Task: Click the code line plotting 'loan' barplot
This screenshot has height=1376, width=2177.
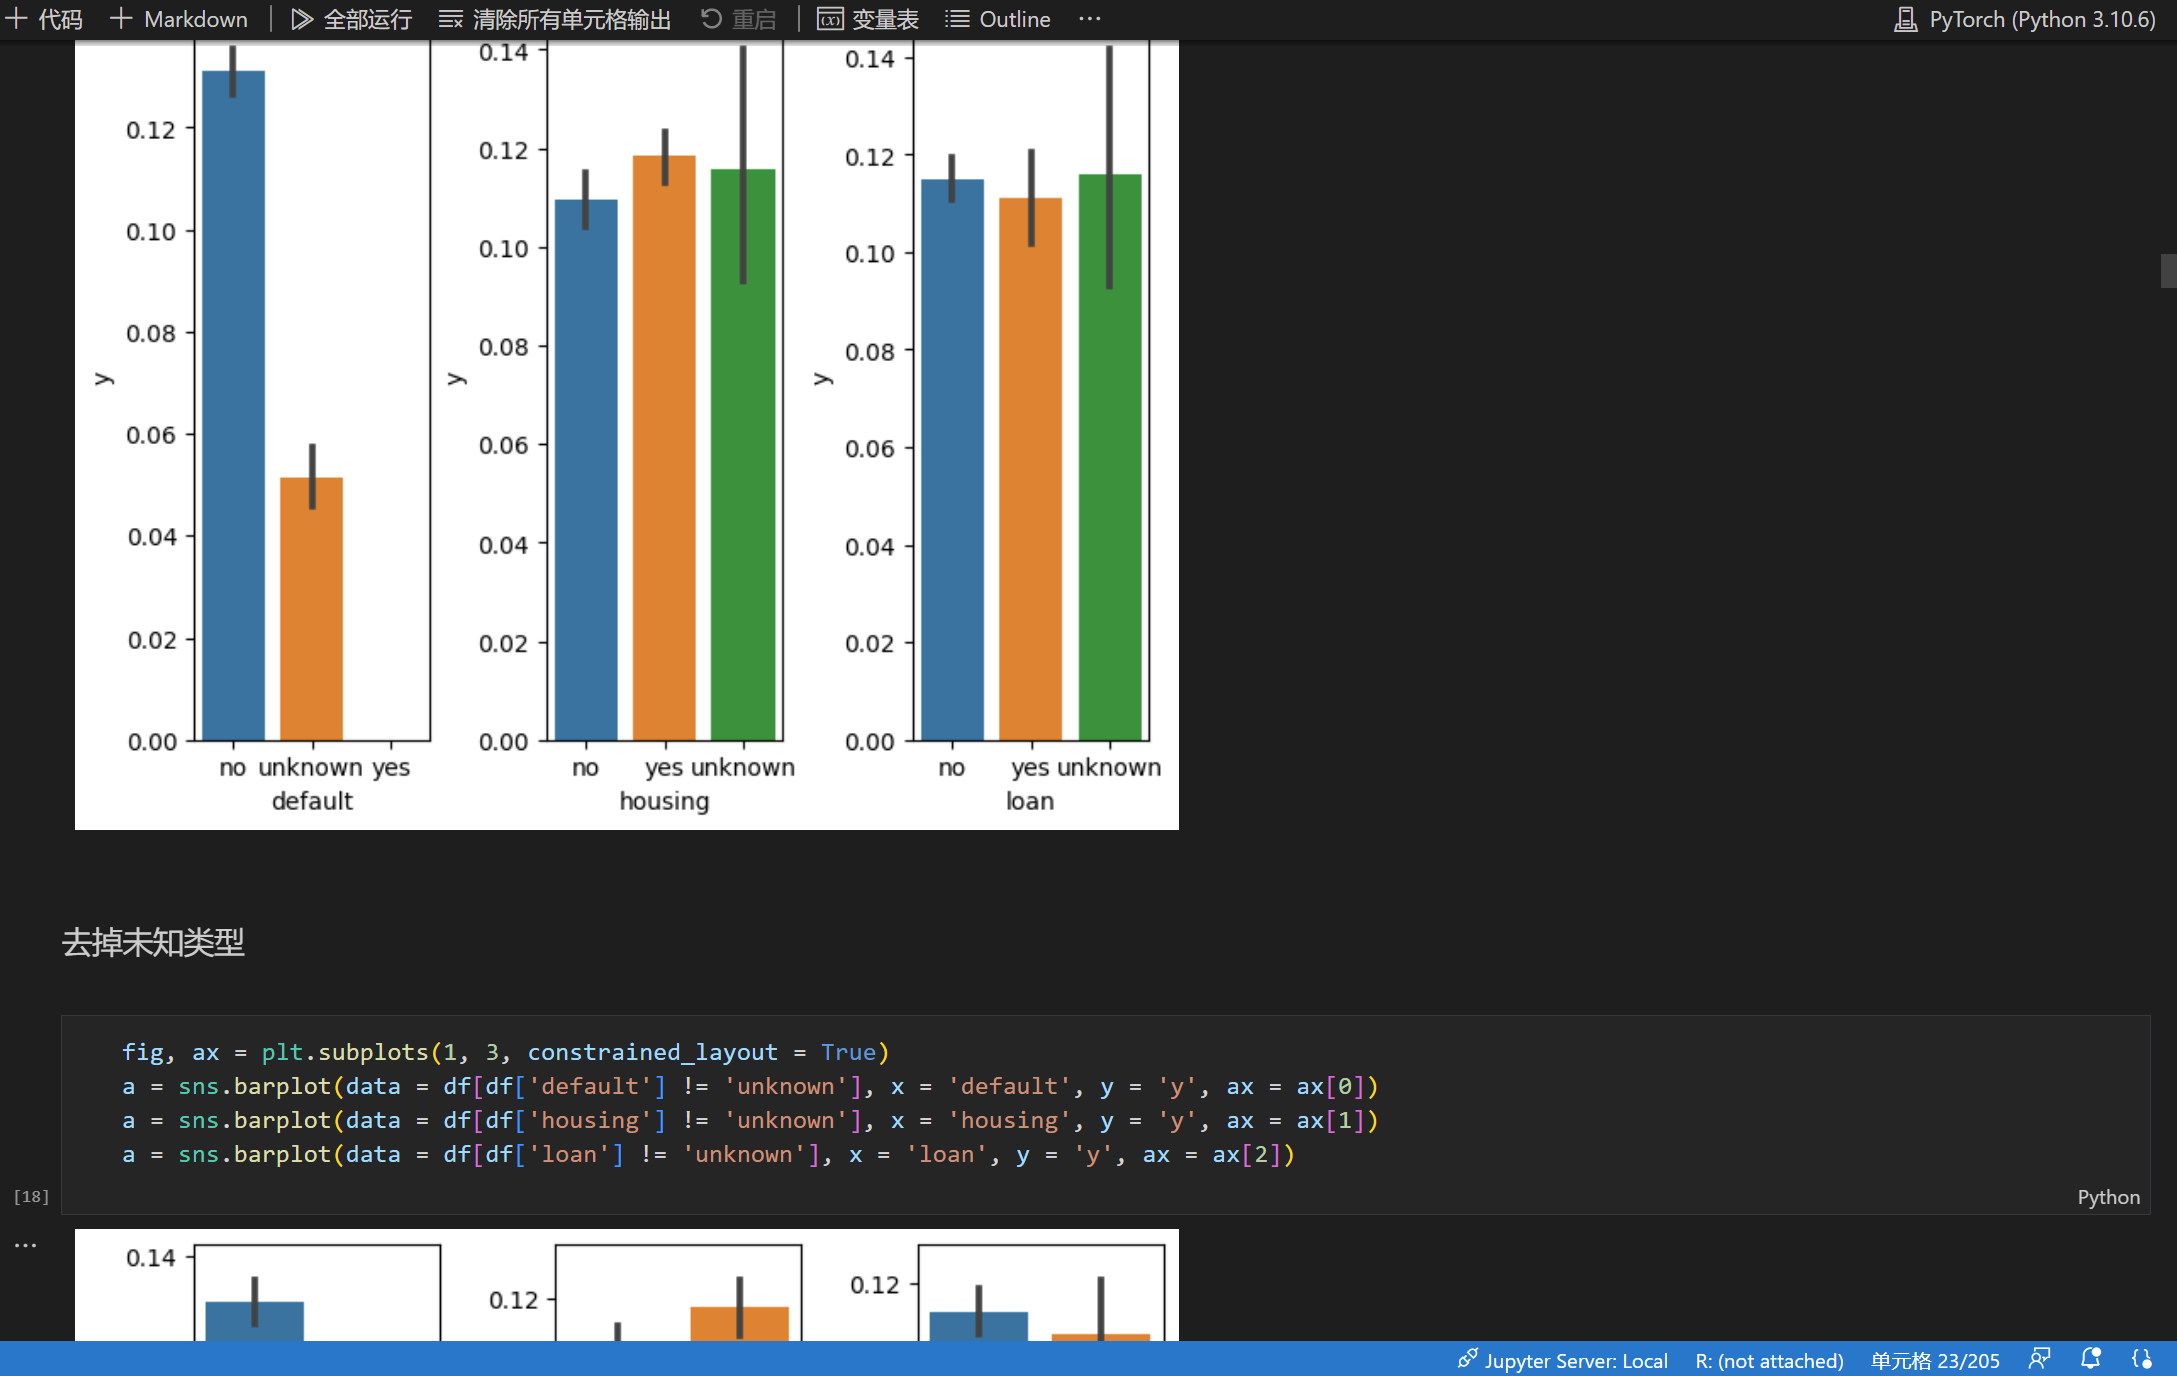Action: click(708, 1154)
